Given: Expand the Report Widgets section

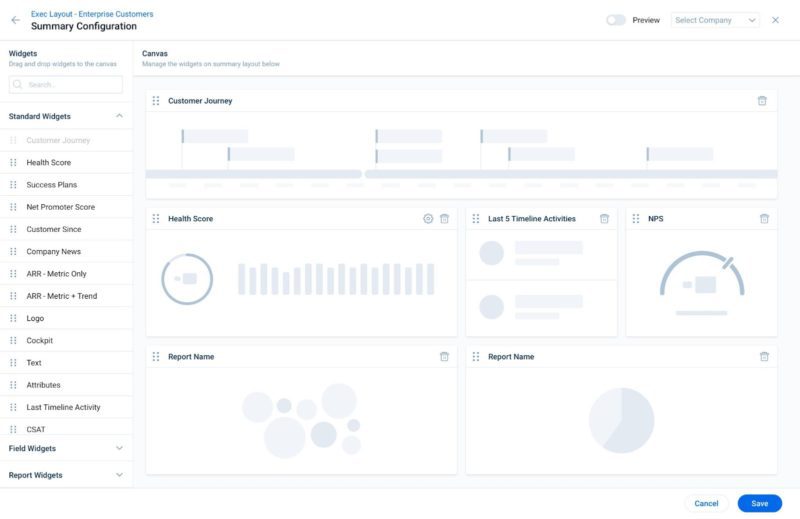Looking at the screenshot, I should point(119,475).
